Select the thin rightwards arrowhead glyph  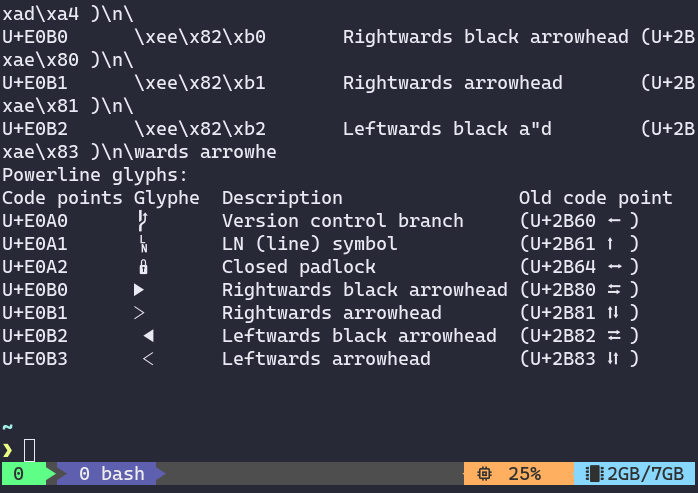(140, 313)
